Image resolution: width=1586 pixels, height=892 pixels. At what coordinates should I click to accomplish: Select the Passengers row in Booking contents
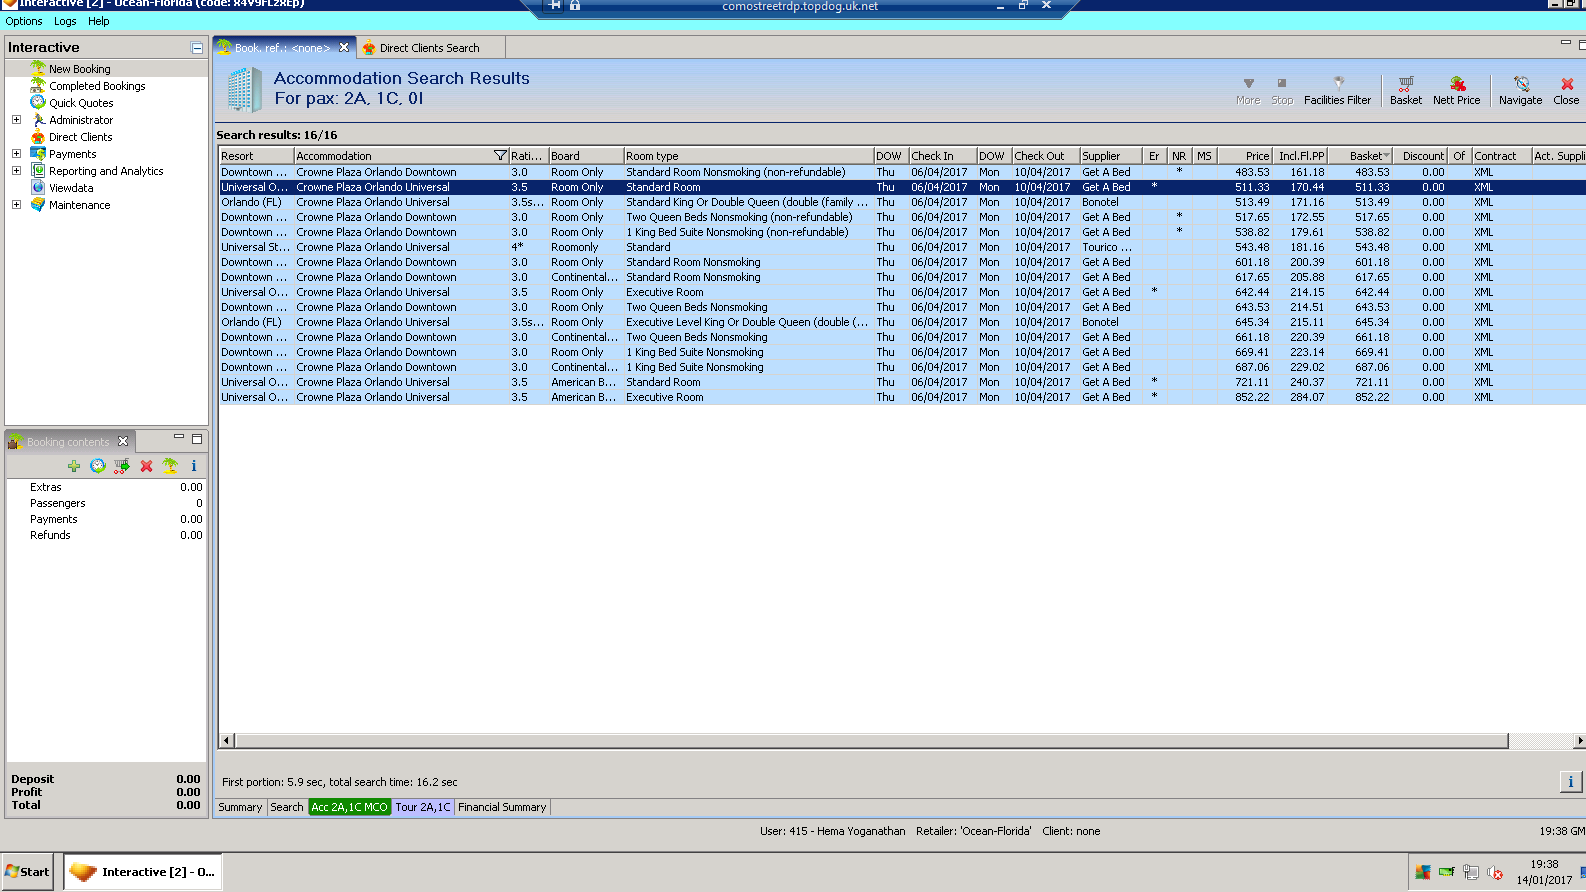coord(106,503)
